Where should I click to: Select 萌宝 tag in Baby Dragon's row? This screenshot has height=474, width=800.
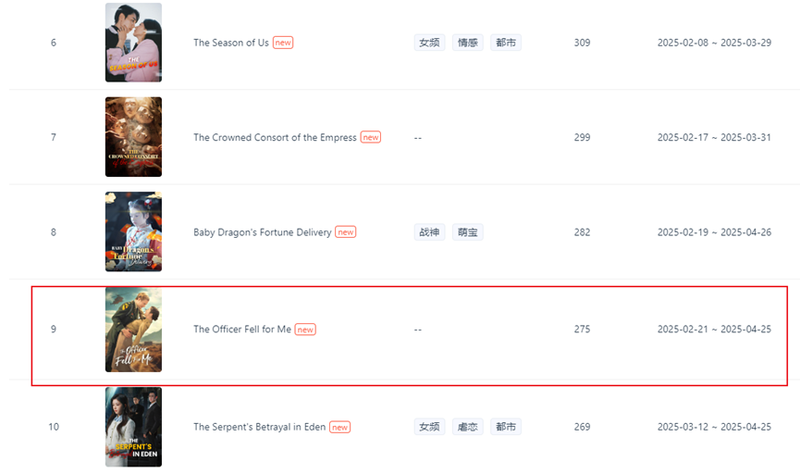pos(468,232)
